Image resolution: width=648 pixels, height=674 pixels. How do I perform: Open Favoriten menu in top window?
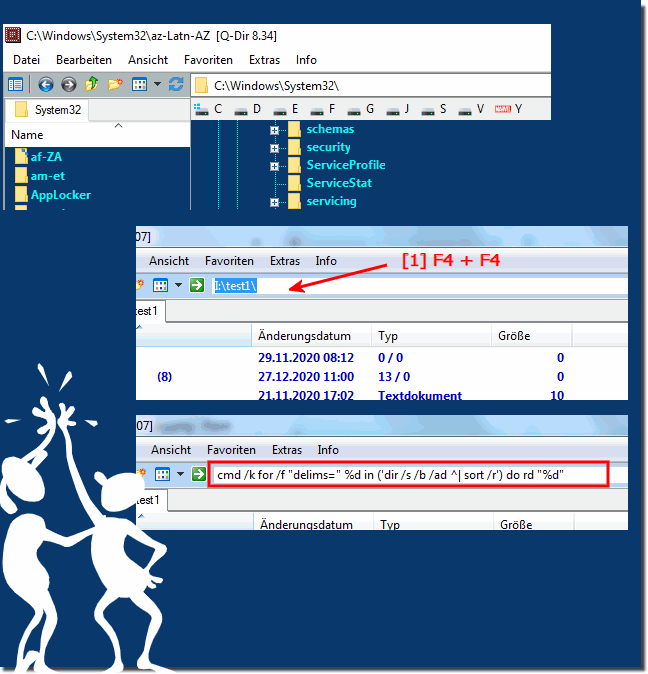(208, 60)
